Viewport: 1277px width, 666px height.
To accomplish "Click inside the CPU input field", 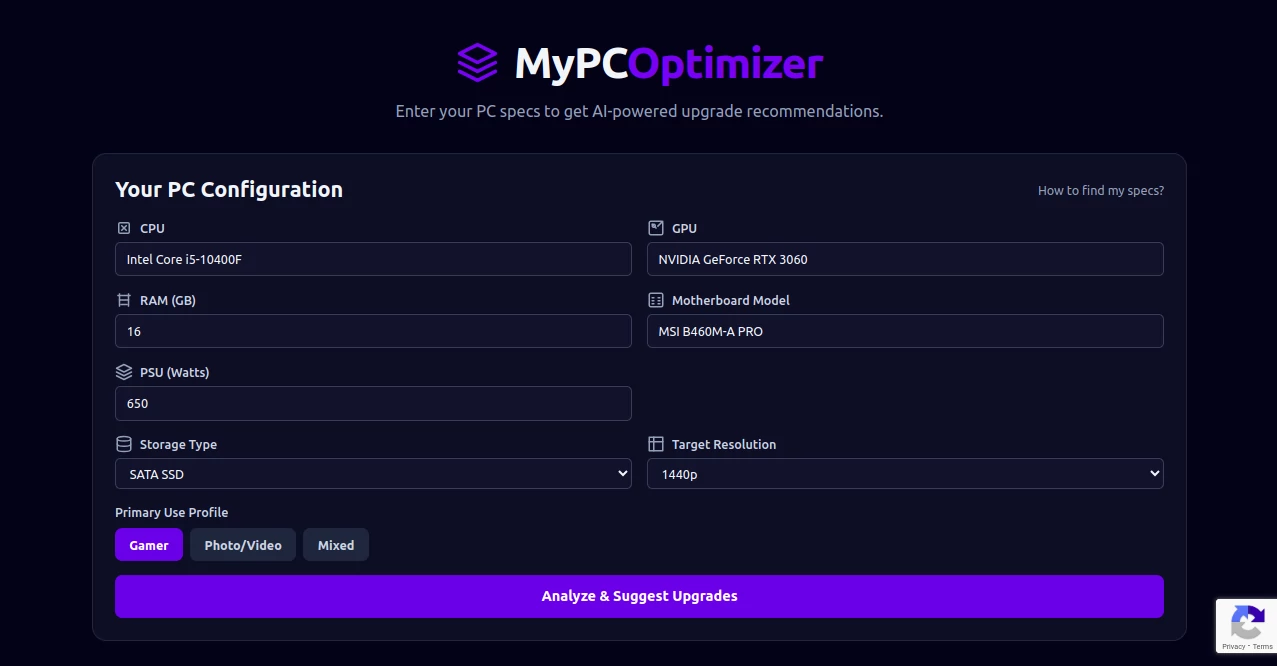I will [x=373, y=259].
